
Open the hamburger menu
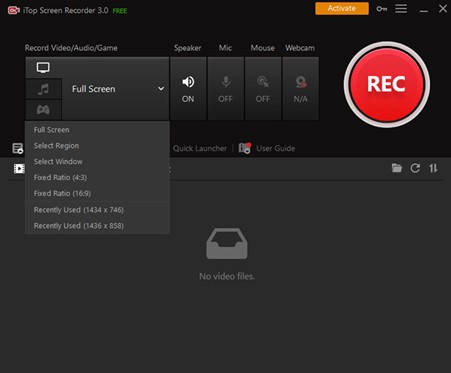[x=401, y=9]
